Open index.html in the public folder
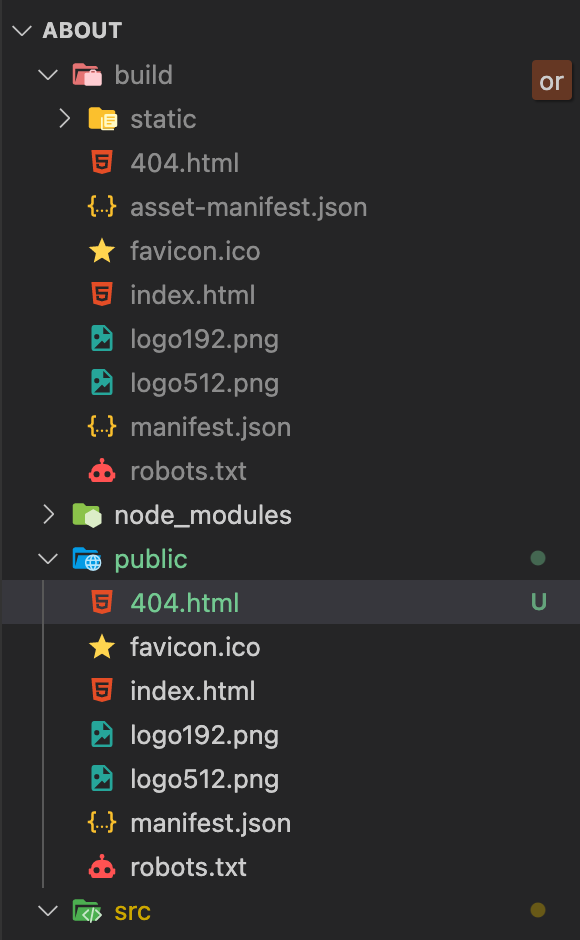The image size is (580, 940). point(193,691)
